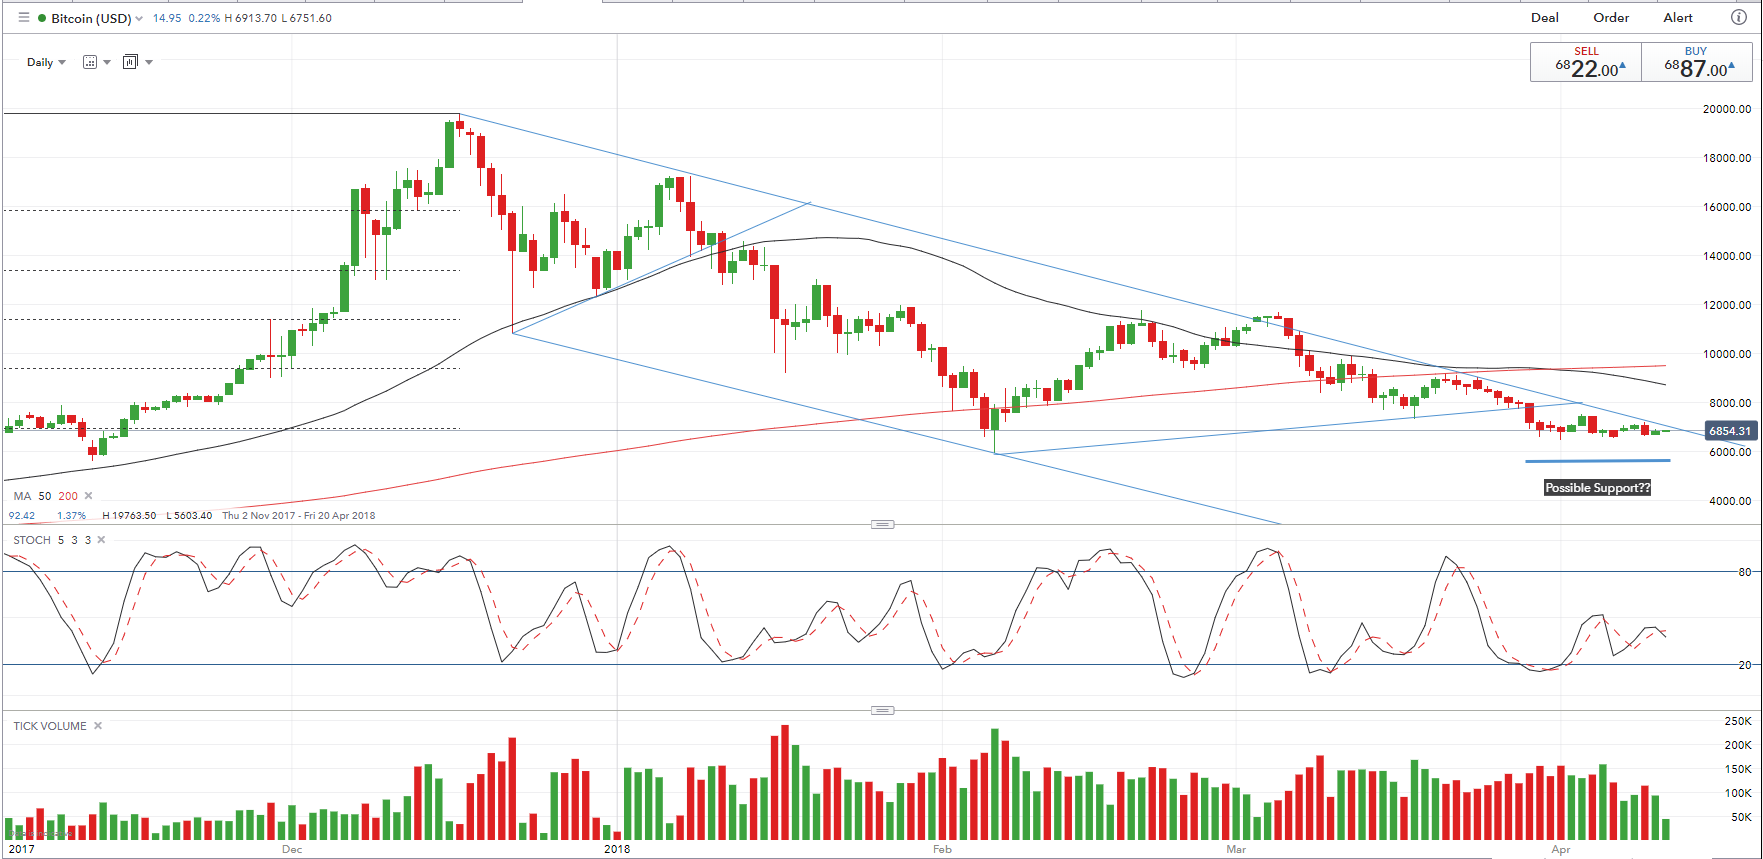Remove the TICK VOLUME indicator
1763x859 pixels.
point(98,726)
